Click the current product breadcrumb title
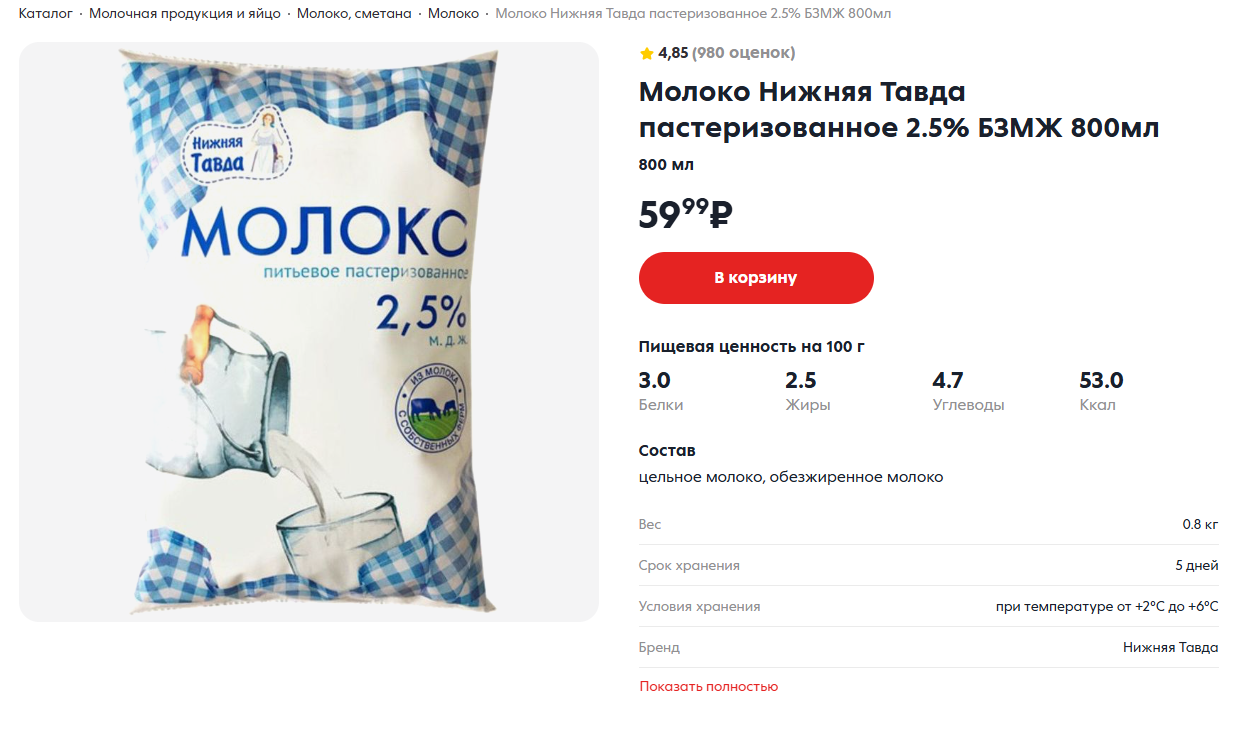The height and width of the screenshot is (735, 1252). coord(693,14)
